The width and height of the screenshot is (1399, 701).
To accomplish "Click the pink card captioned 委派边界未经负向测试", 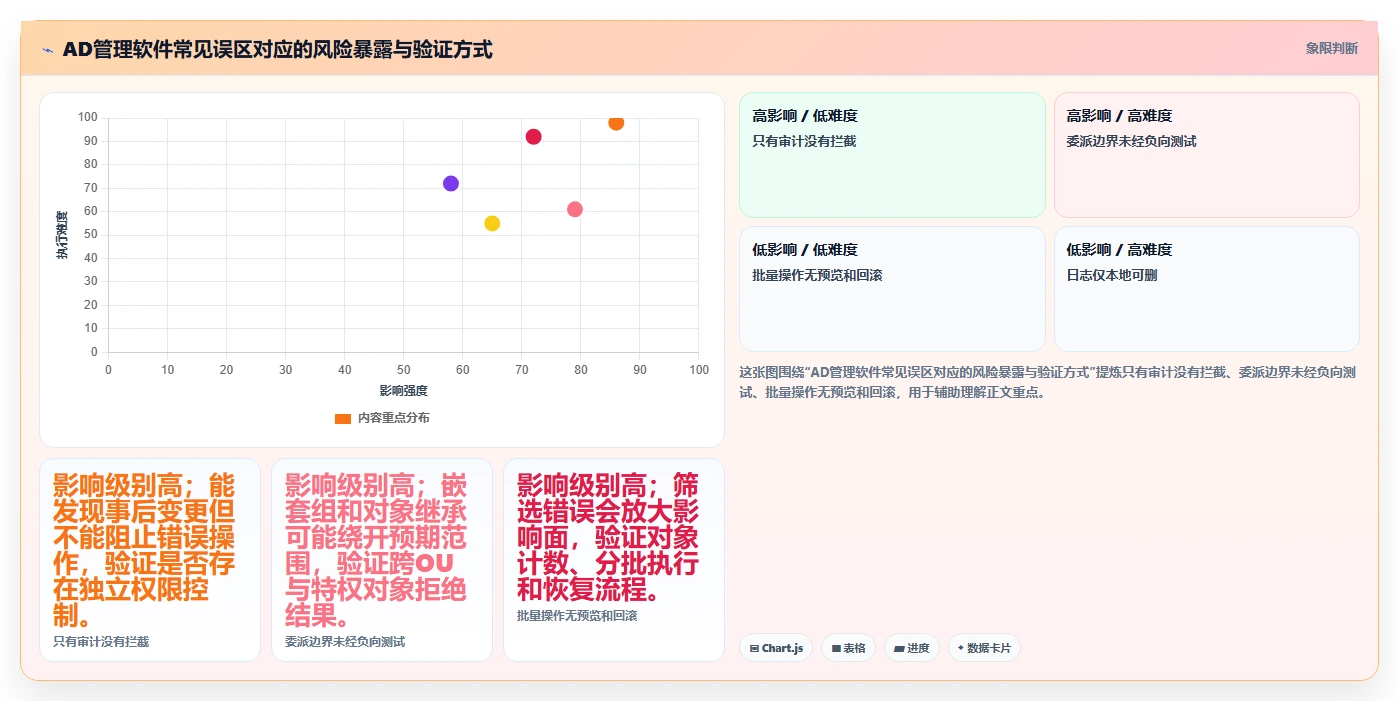I will (382, 560).
